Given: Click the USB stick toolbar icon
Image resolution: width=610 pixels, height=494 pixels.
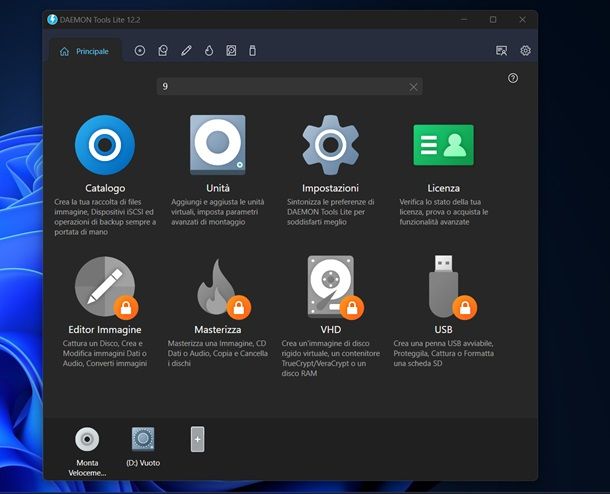Looking at the screenshot, I should 253,51.
